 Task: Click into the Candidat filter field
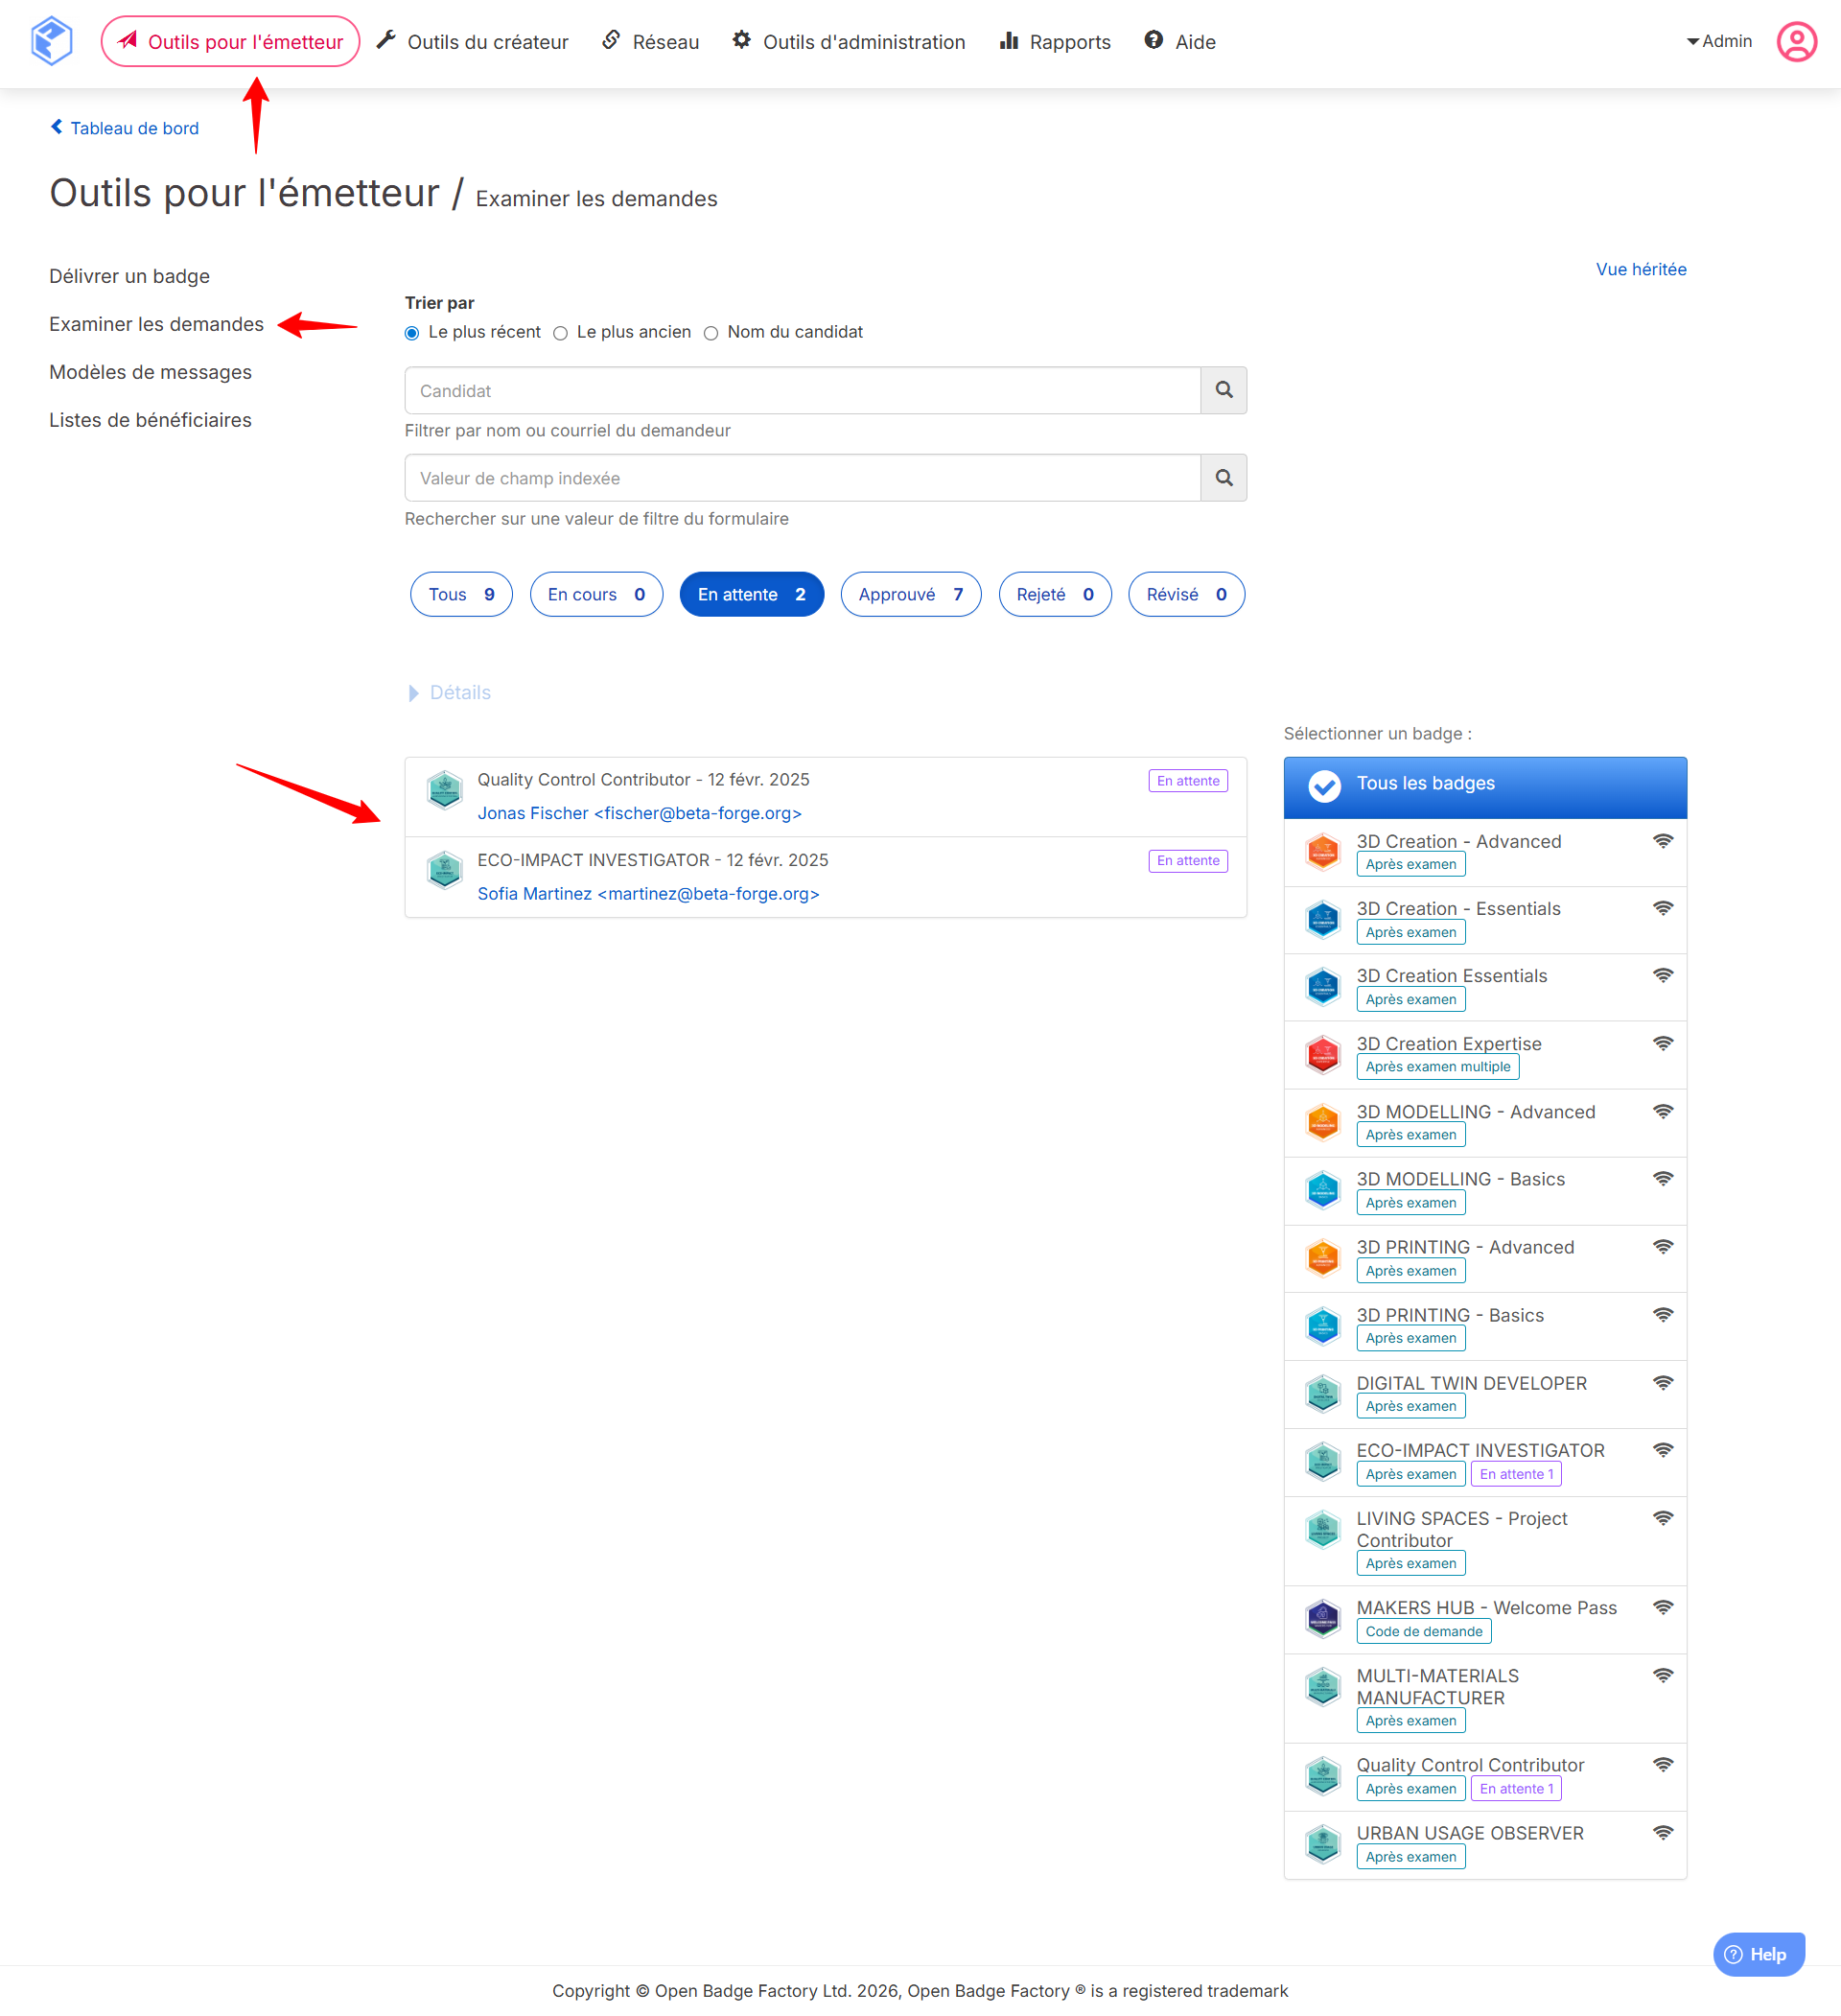click(x=801, y=390)
